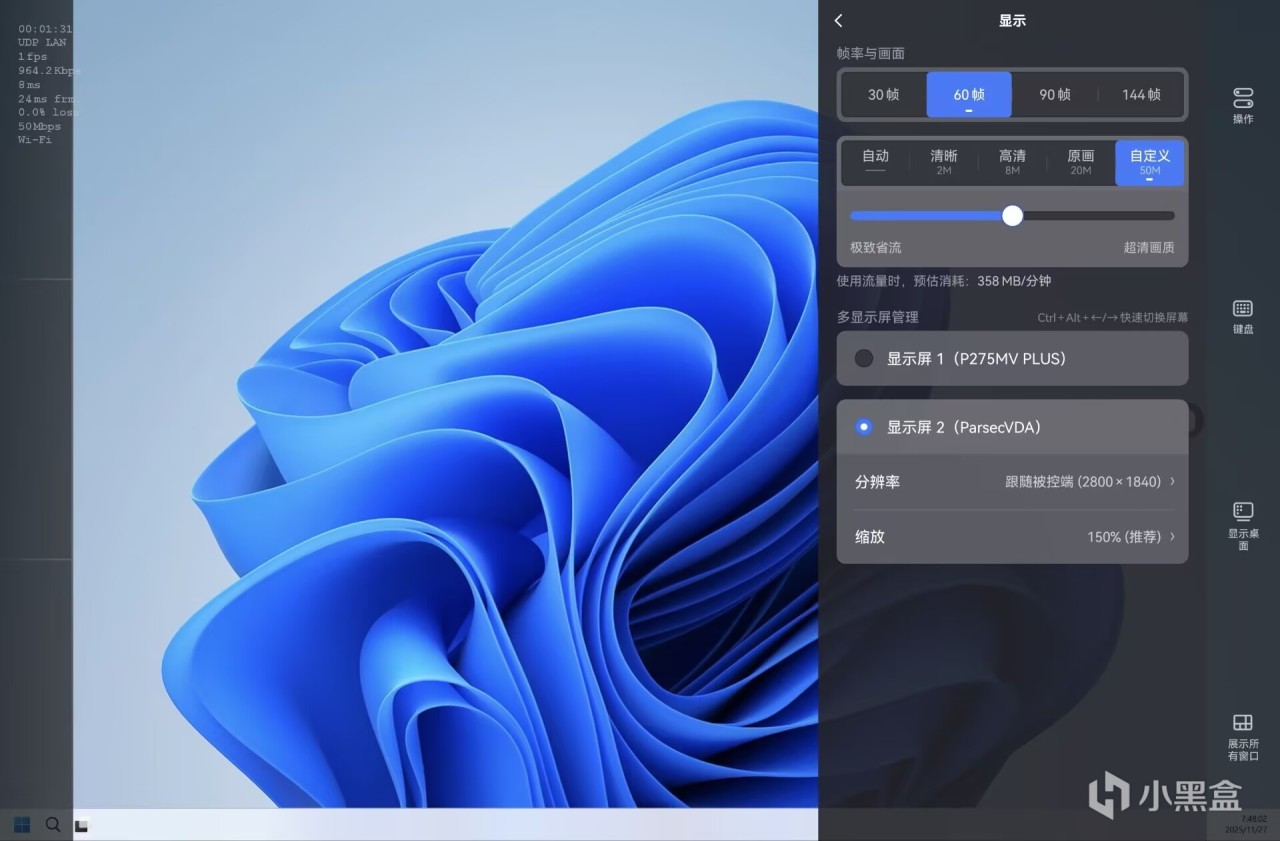Open the Windows Start menu
Image resolution: width=1280 pixels, height=841 pixels.
coord(22,825)
